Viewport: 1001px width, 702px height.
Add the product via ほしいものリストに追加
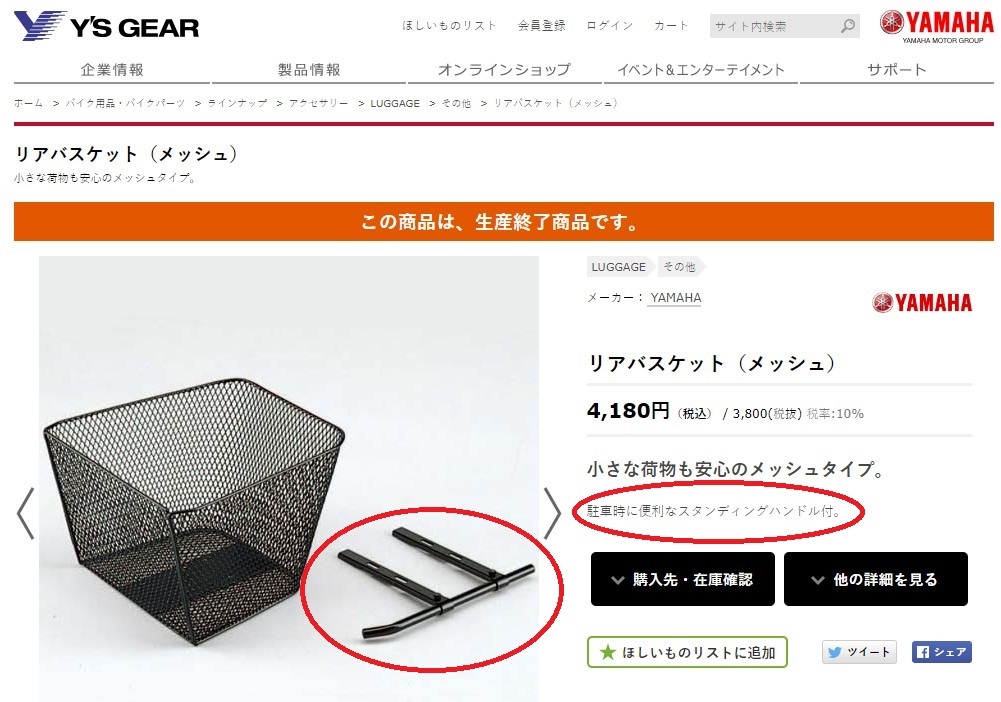click(x=687, y=652)
